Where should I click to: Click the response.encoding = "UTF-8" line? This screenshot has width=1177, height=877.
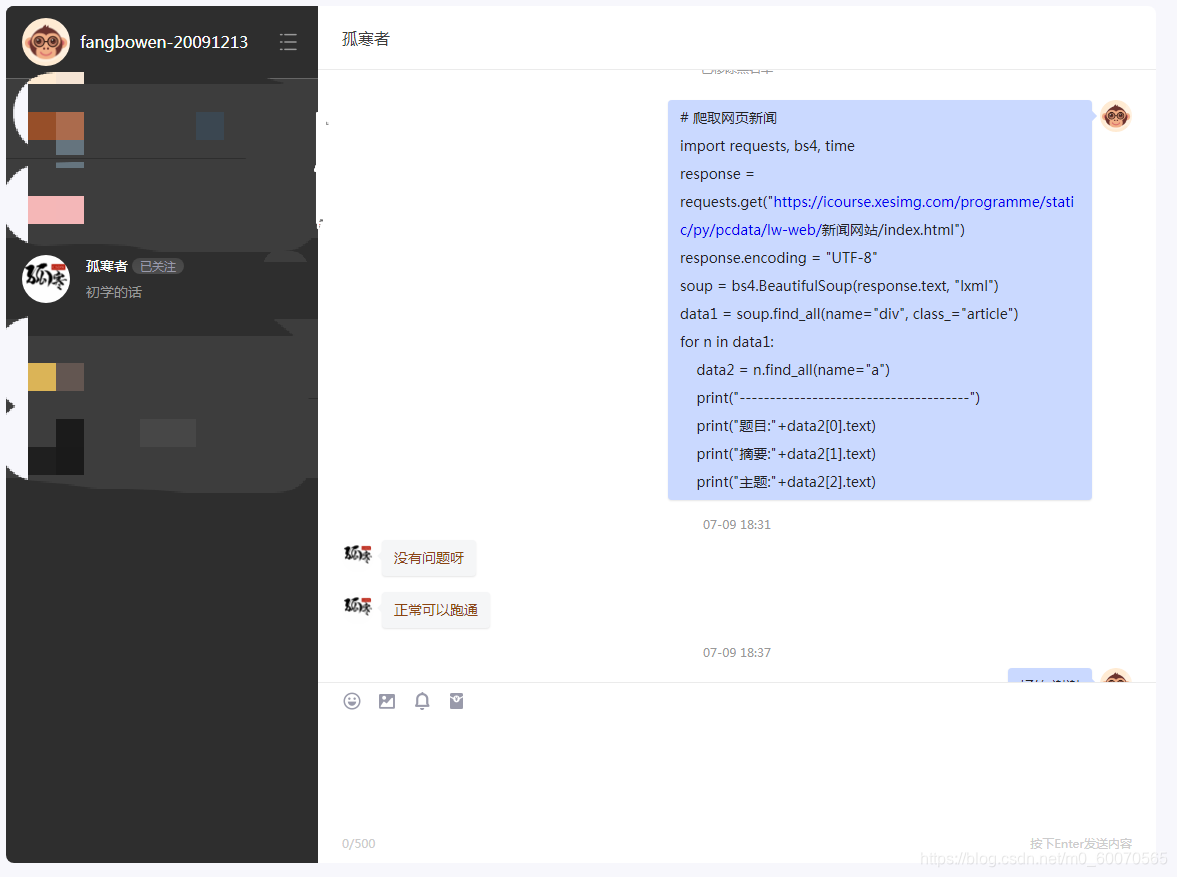778,258
